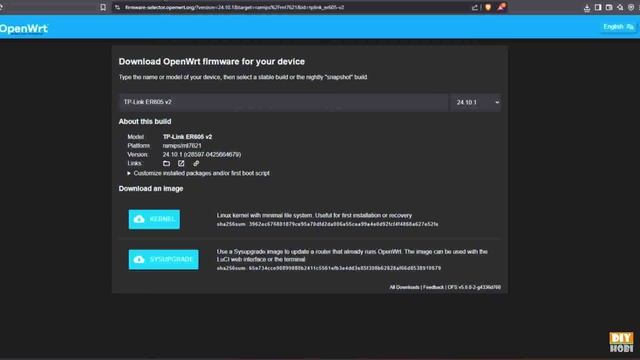Open the OFS version link in footer
640x360 pixels.
474,287
